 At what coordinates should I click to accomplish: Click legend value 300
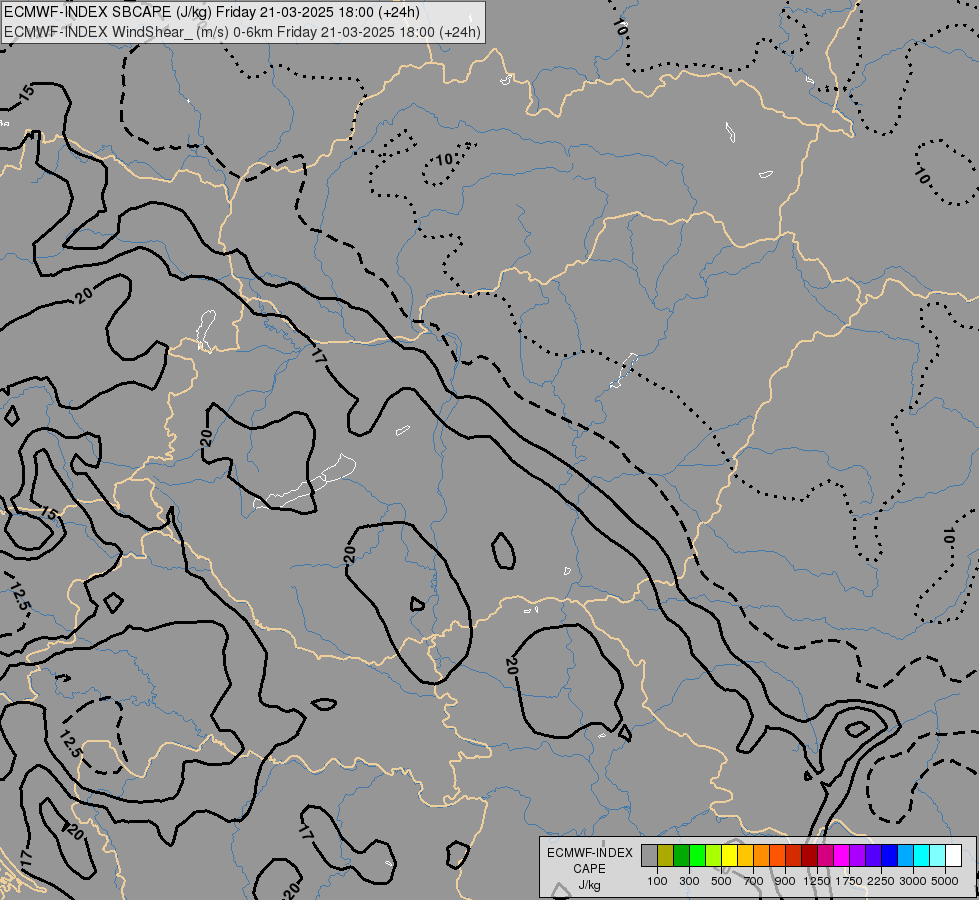[x=689, y=881]
